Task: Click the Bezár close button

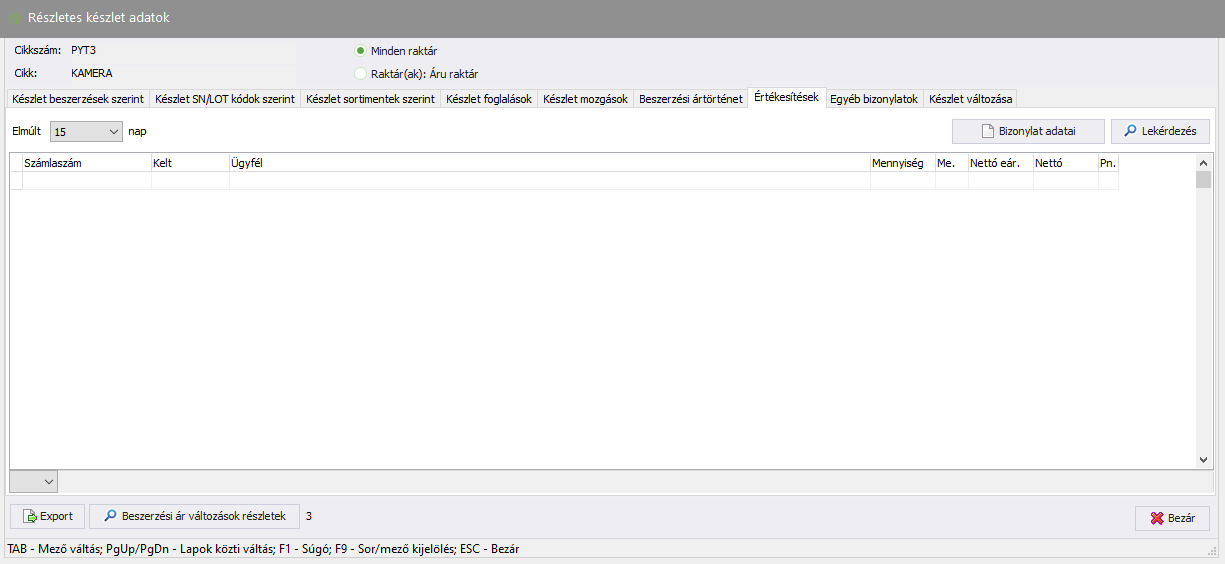Action: [1172, 519]
